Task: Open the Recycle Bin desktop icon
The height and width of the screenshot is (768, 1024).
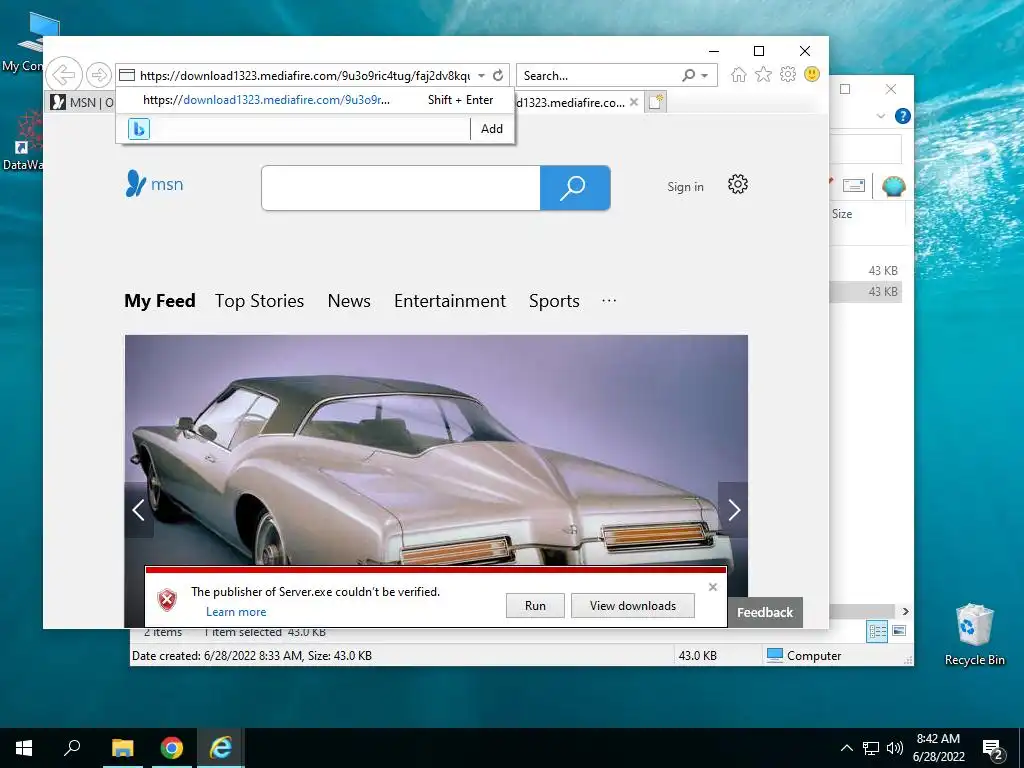Action: [x=974, y=635]
